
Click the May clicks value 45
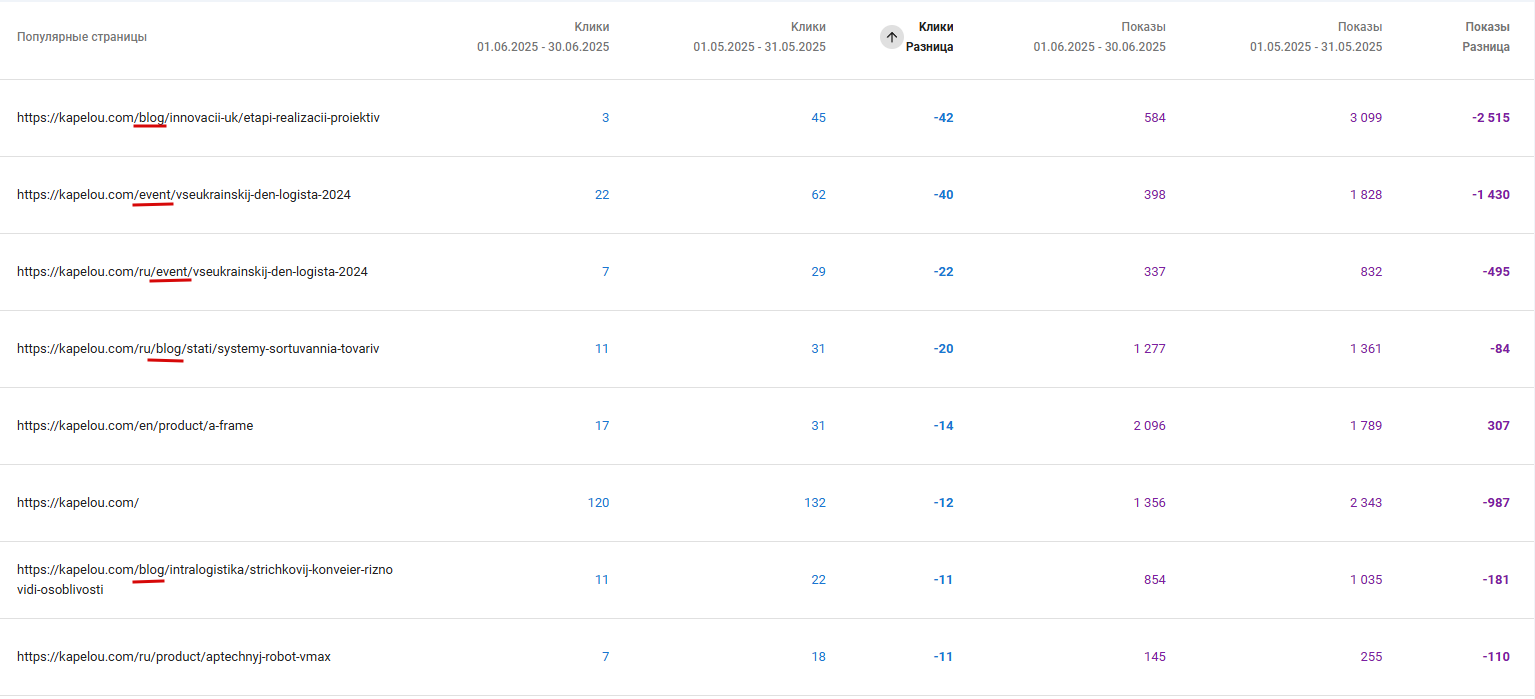(818, 118)
